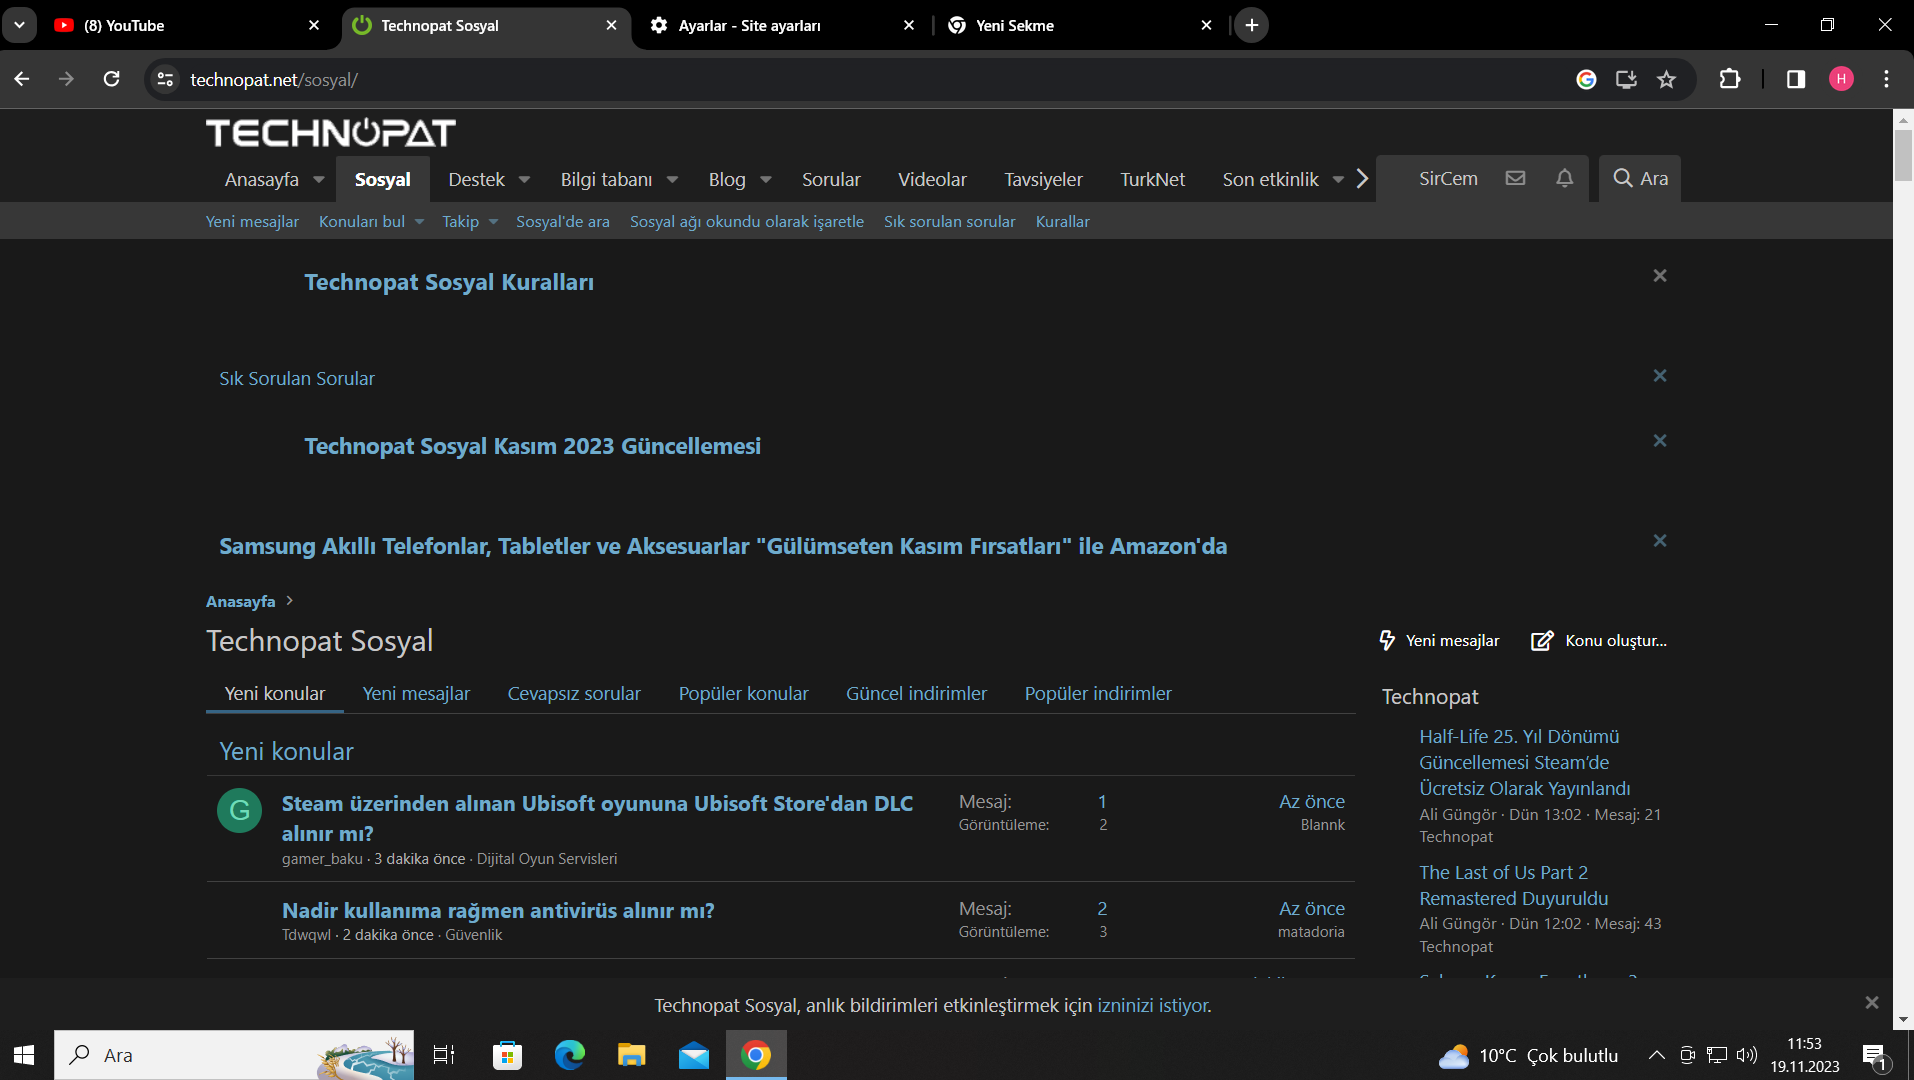
Task: Select the Güncel indirimler tab
Action: (x=916, y=693)
